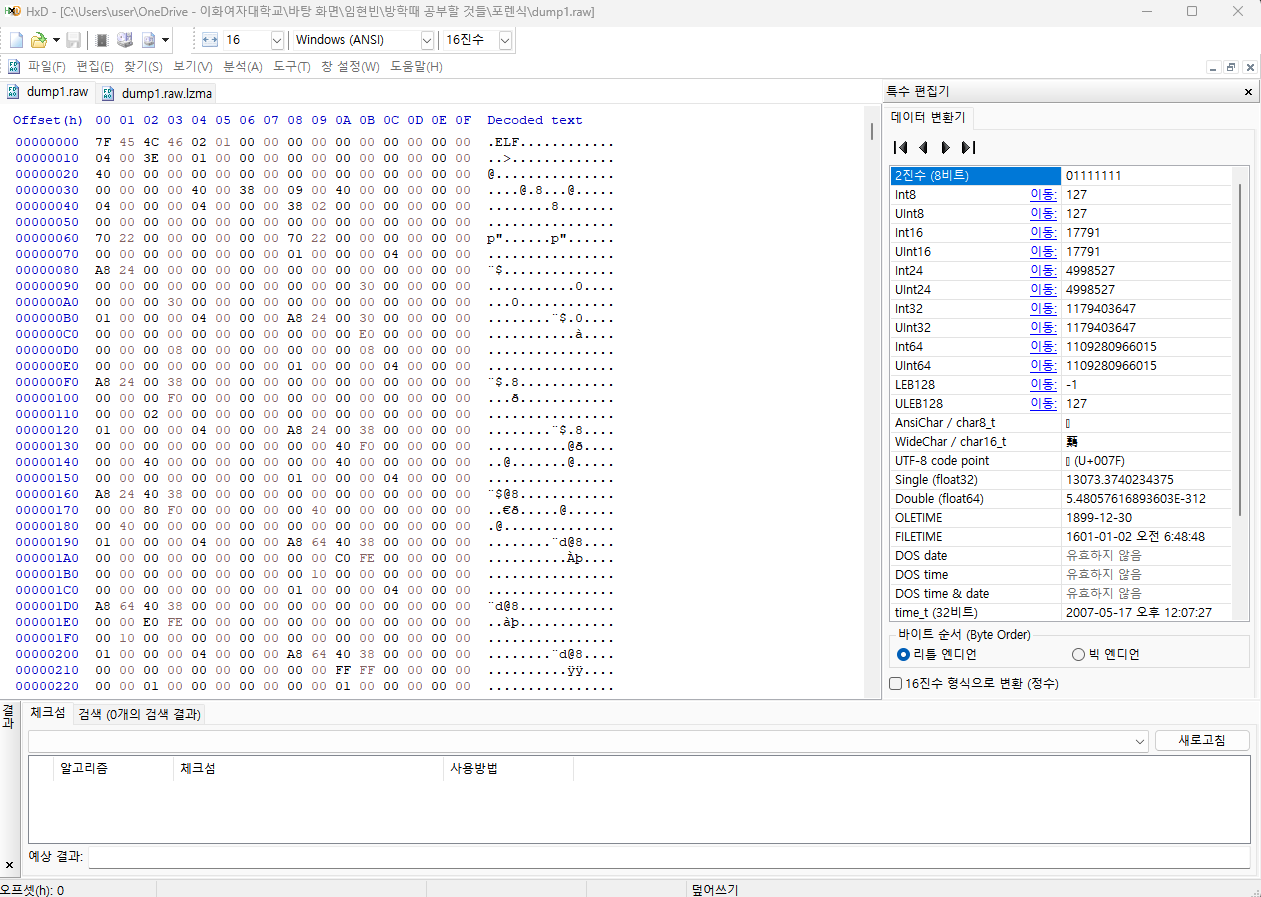
Task: Open the 창 설정(W) menu
Action: [350, 67]
